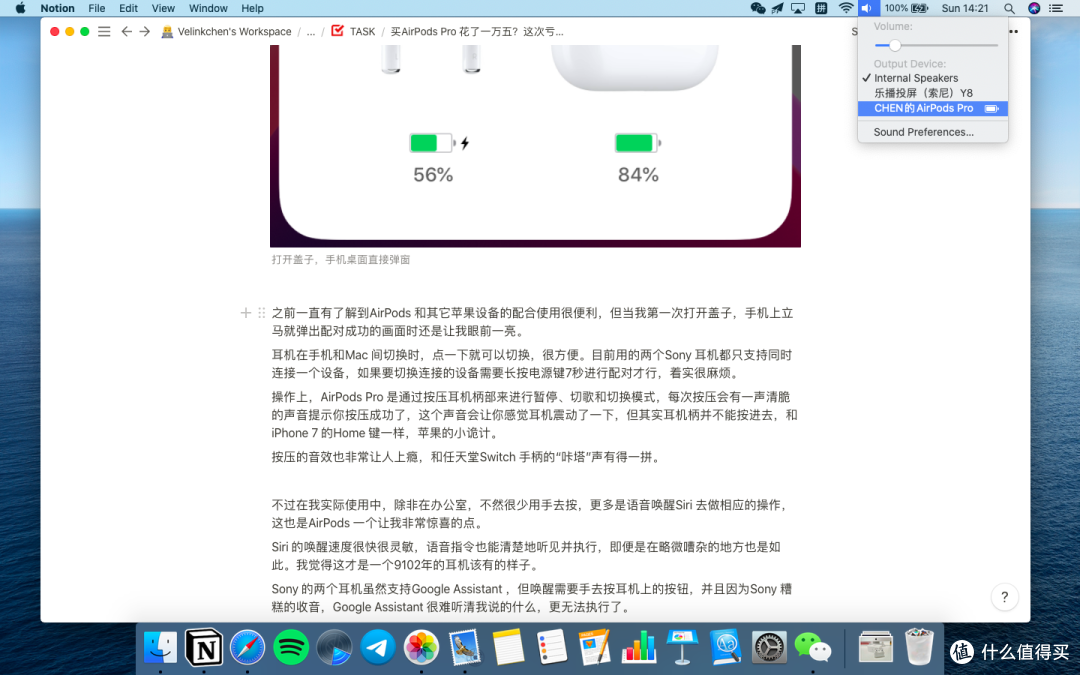
Task: Open Pages from the Dock
Action: [x=595, y=647]
